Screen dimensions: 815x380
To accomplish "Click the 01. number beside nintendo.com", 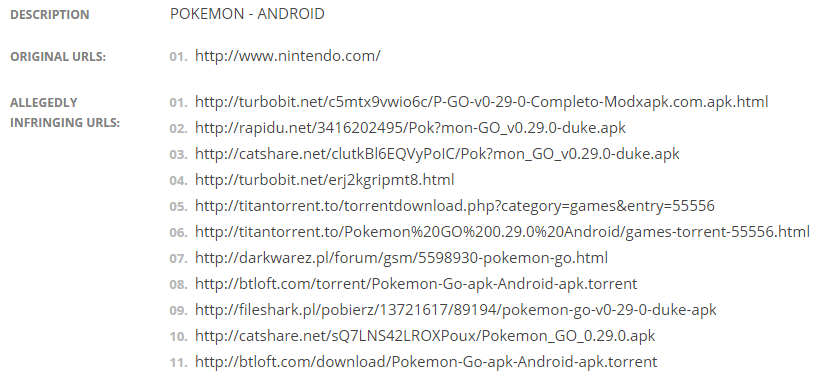I will 178,57.
